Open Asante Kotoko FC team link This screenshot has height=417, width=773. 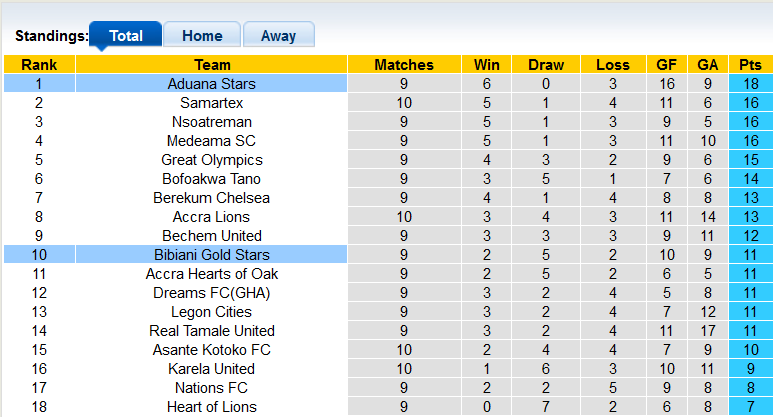(x=212, y=350)
